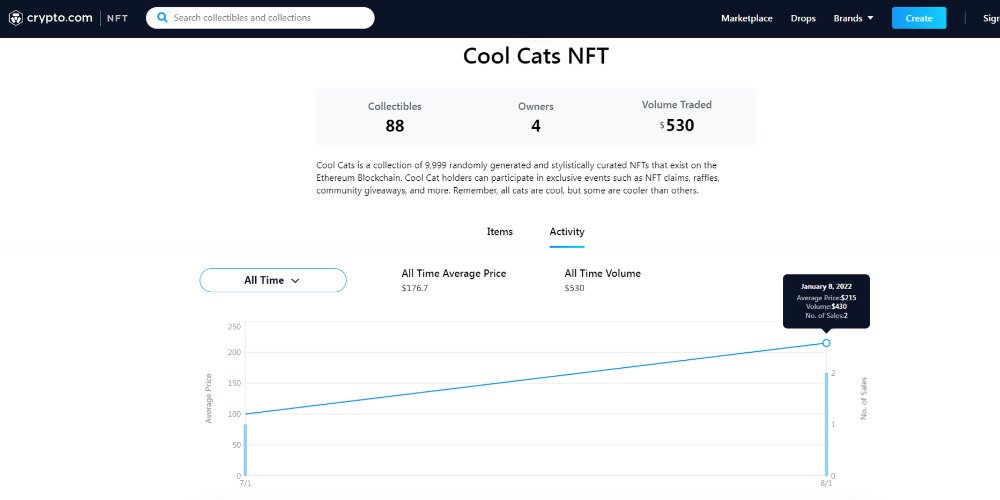Click the Owners count 4

coord(536,126)
